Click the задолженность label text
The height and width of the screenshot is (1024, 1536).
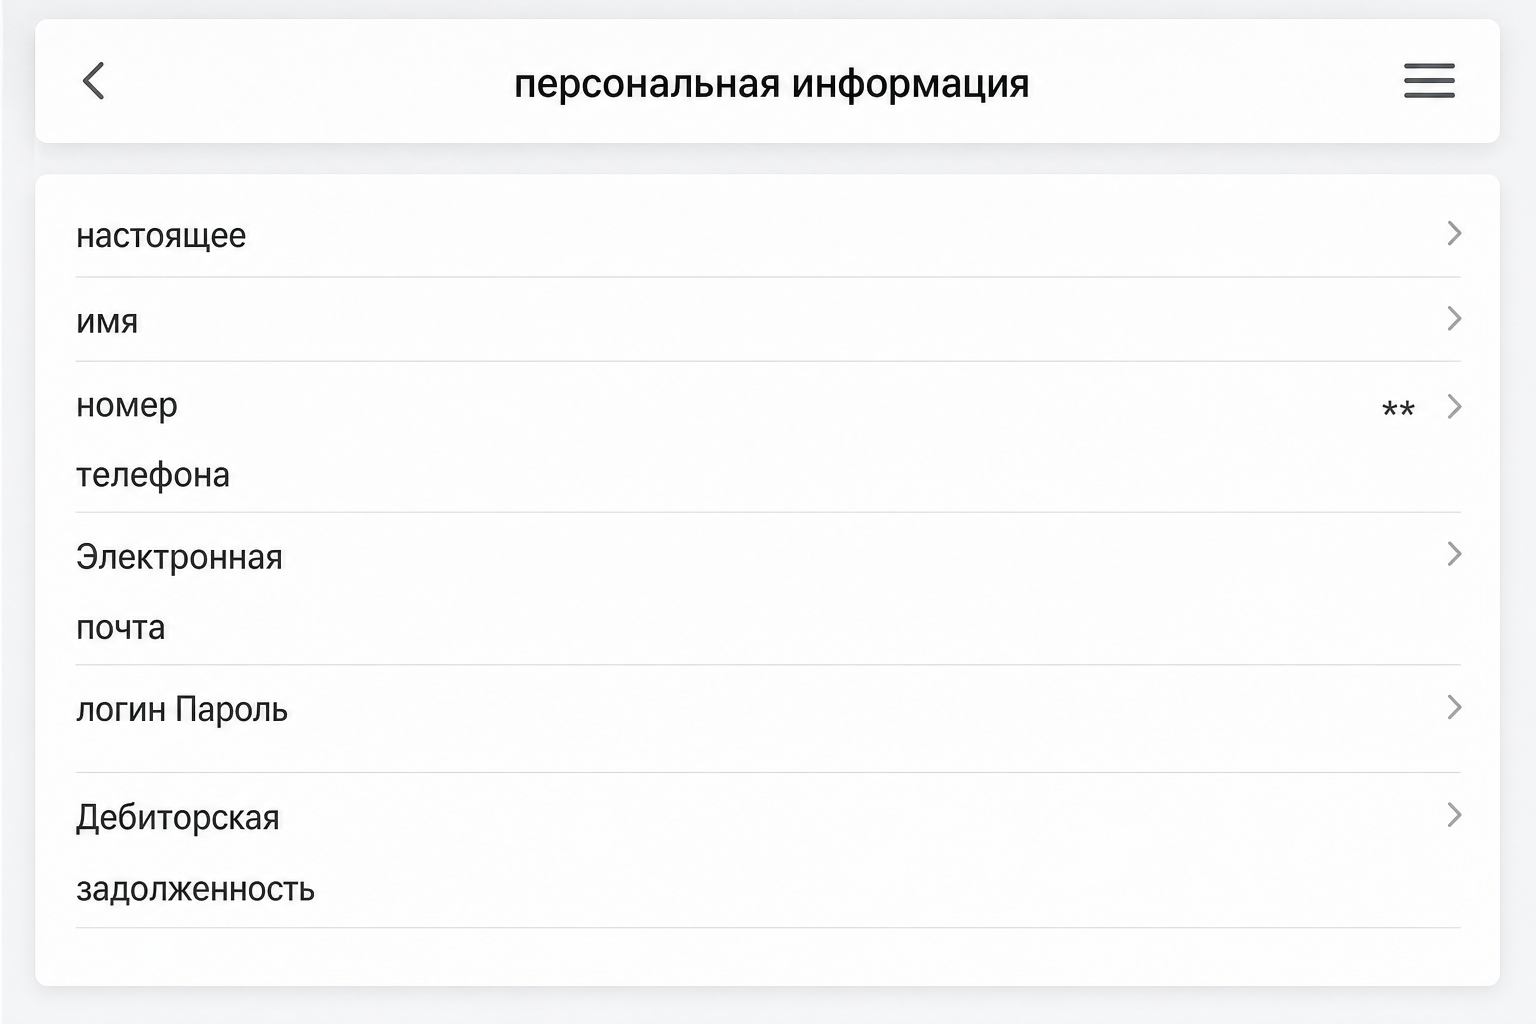(x=195, y=889)
